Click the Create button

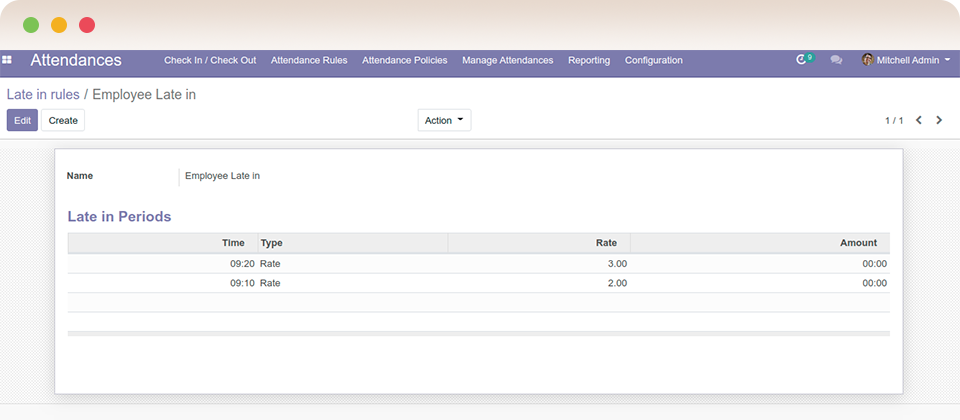pyautogui.click(x=63, y=120)
